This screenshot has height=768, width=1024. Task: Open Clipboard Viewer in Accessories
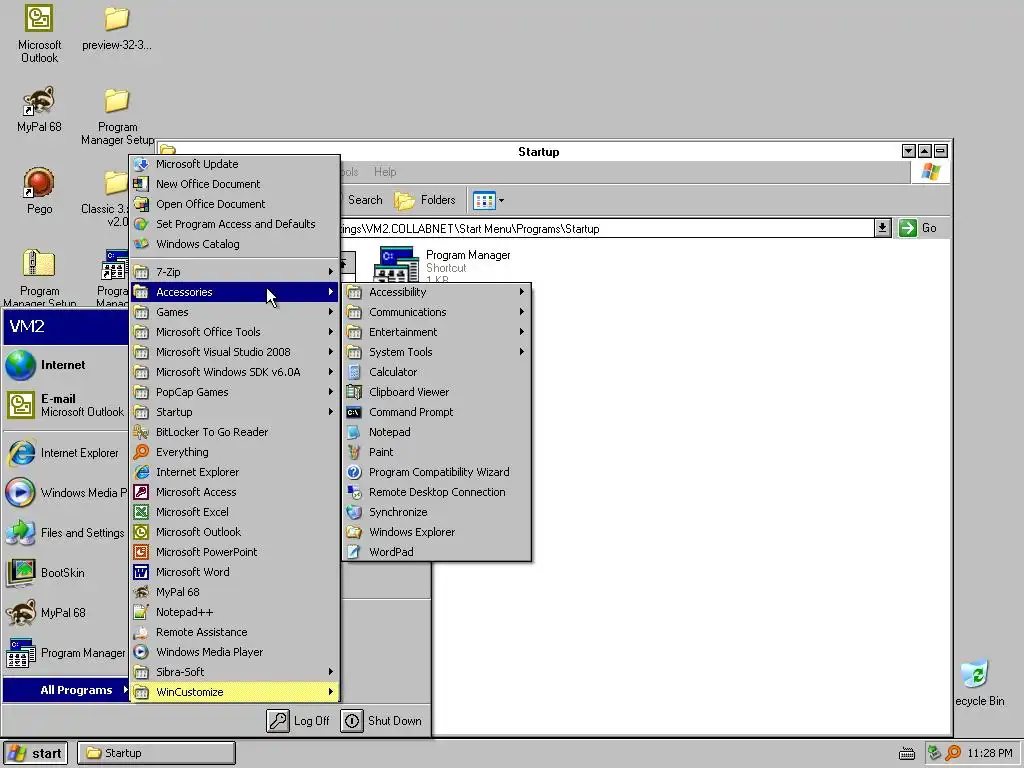[436, 392]
